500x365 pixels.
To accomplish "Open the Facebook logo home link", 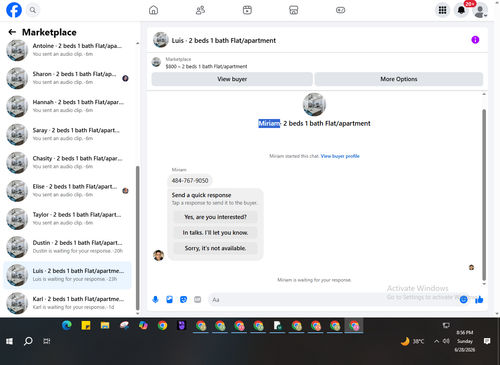I will pos(14,10).
